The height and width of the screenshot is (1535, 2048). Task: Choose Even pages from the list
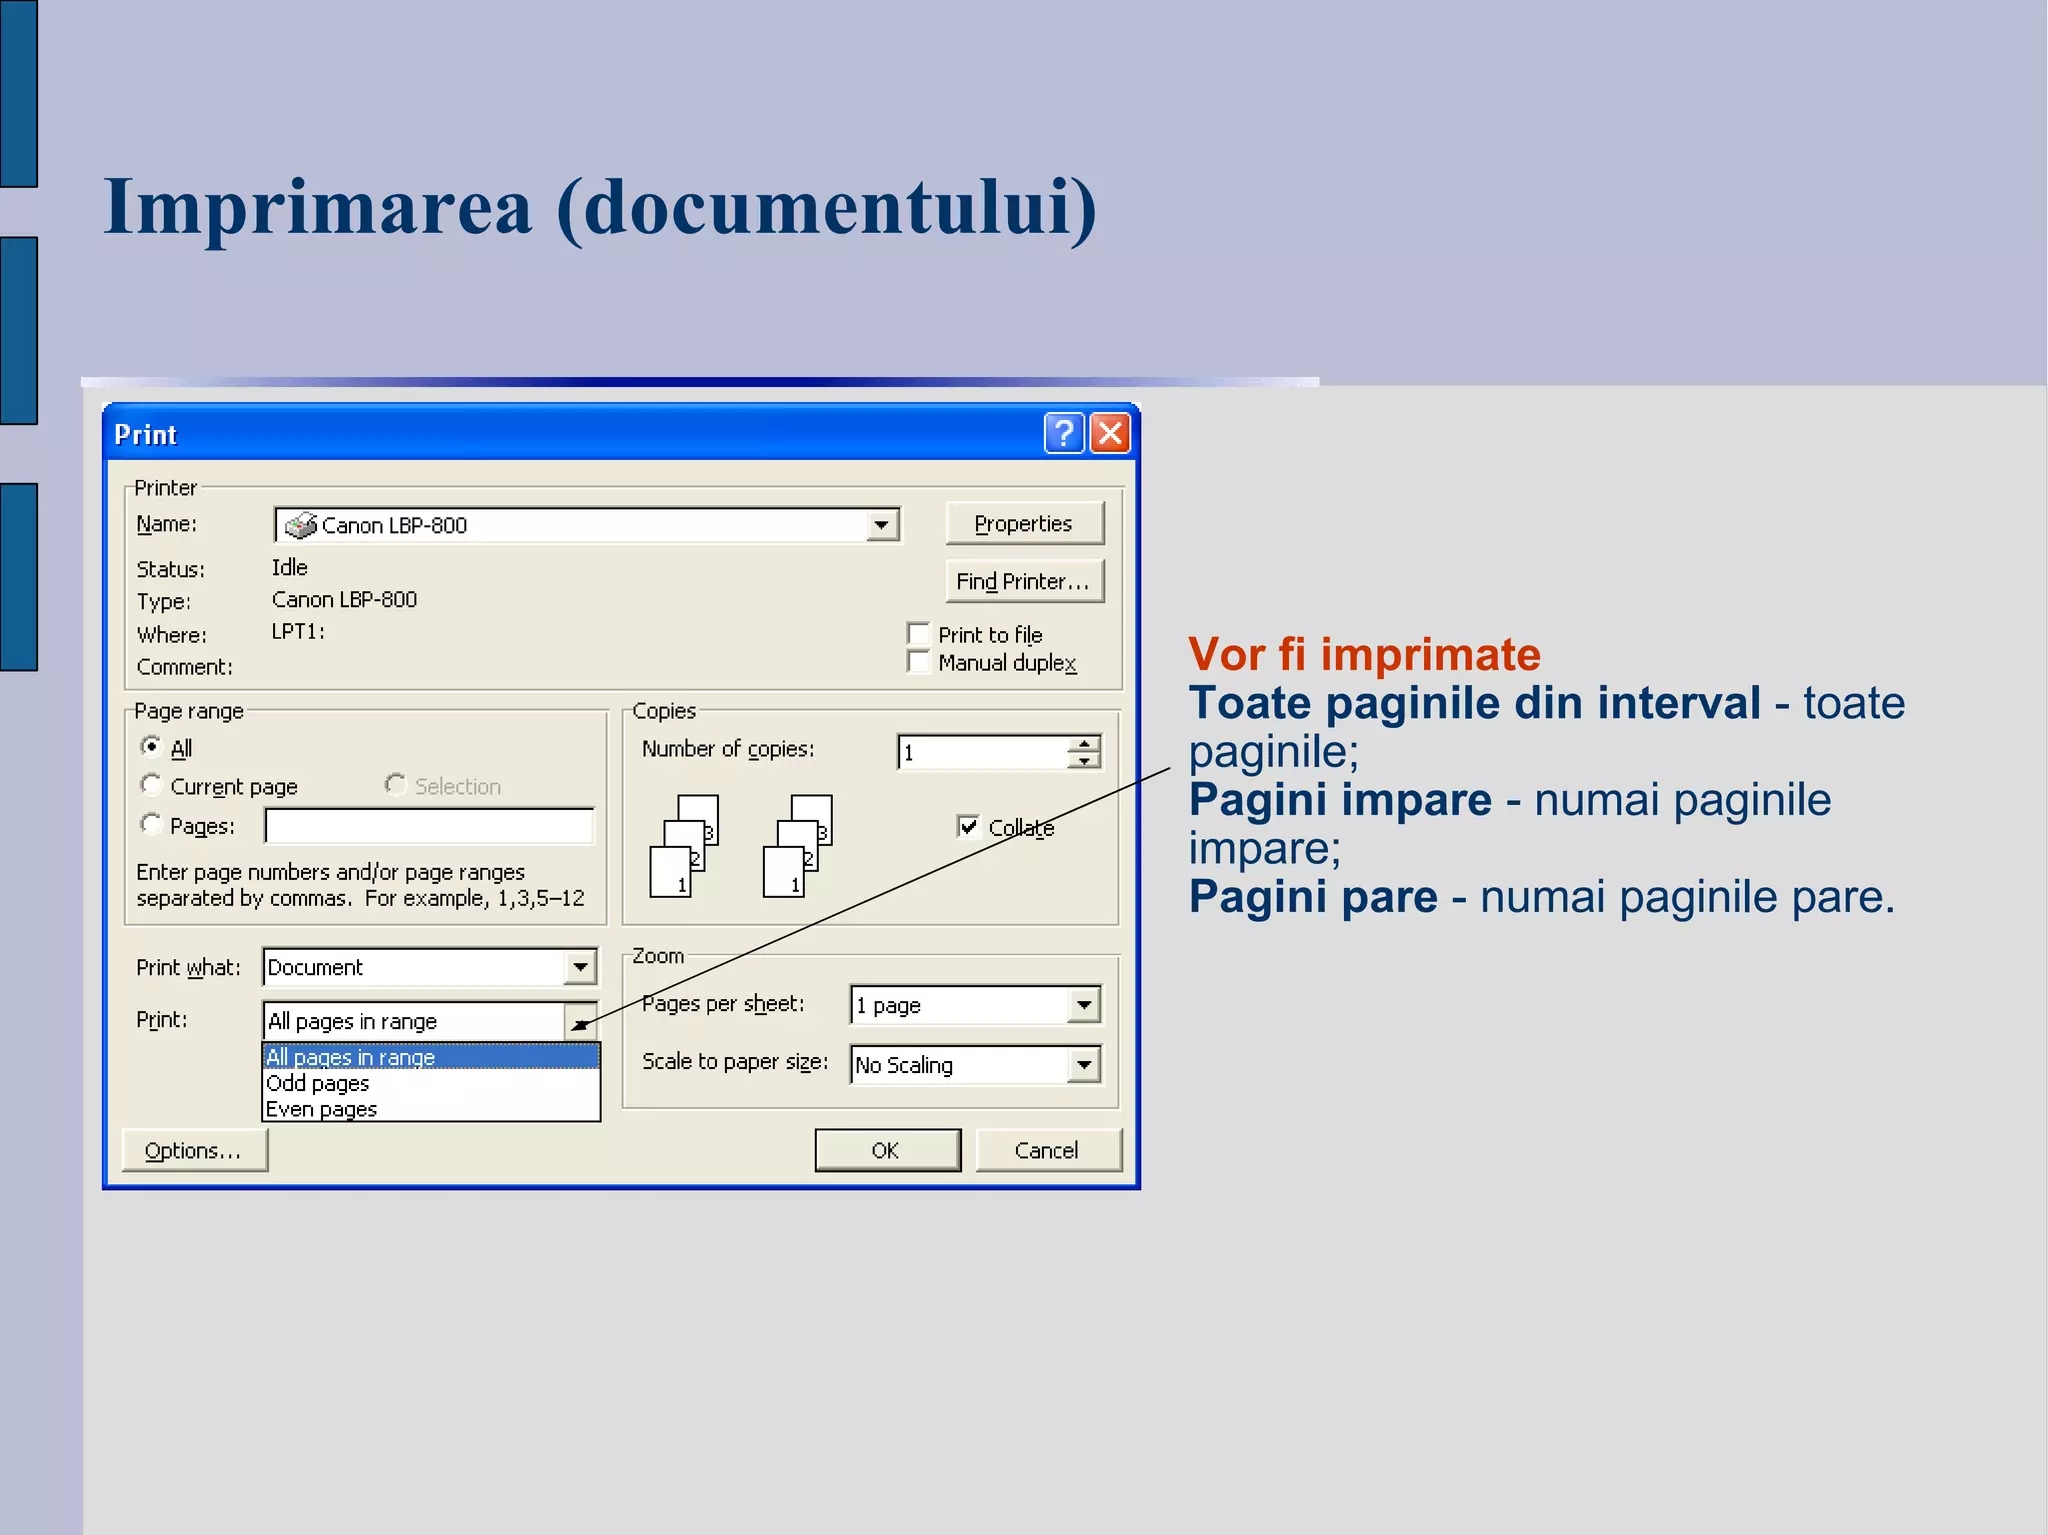431,1109
